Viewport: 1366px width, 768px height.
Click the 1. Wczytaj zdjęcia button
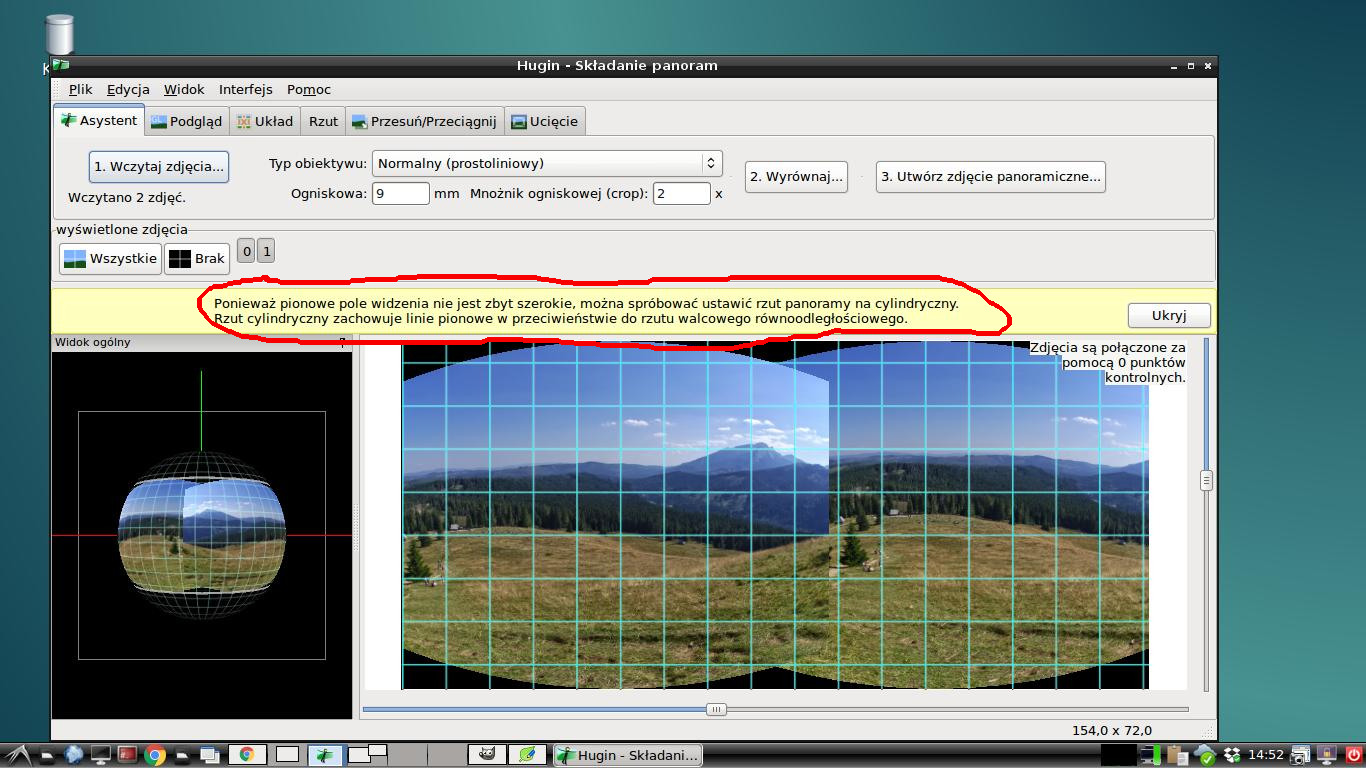click(x=159, y=167)
